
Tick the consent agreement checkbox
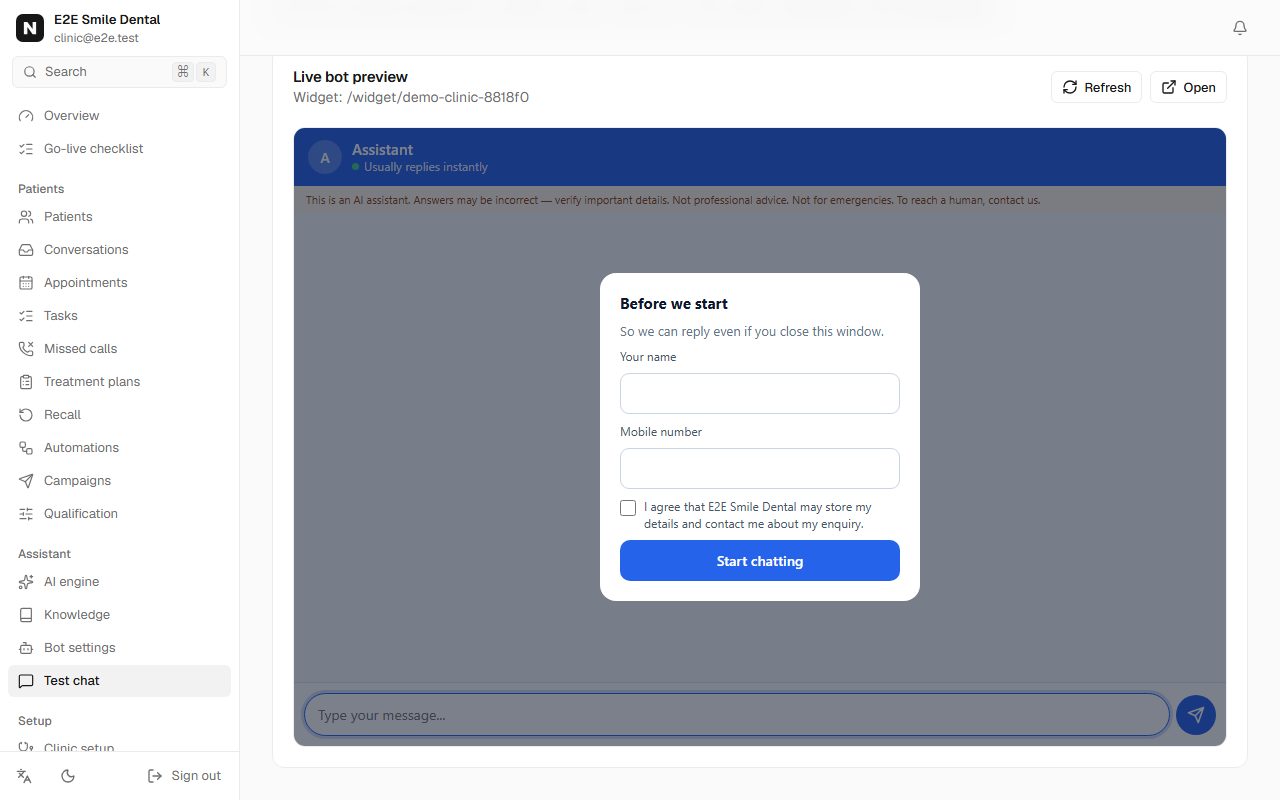pos(628,508)
